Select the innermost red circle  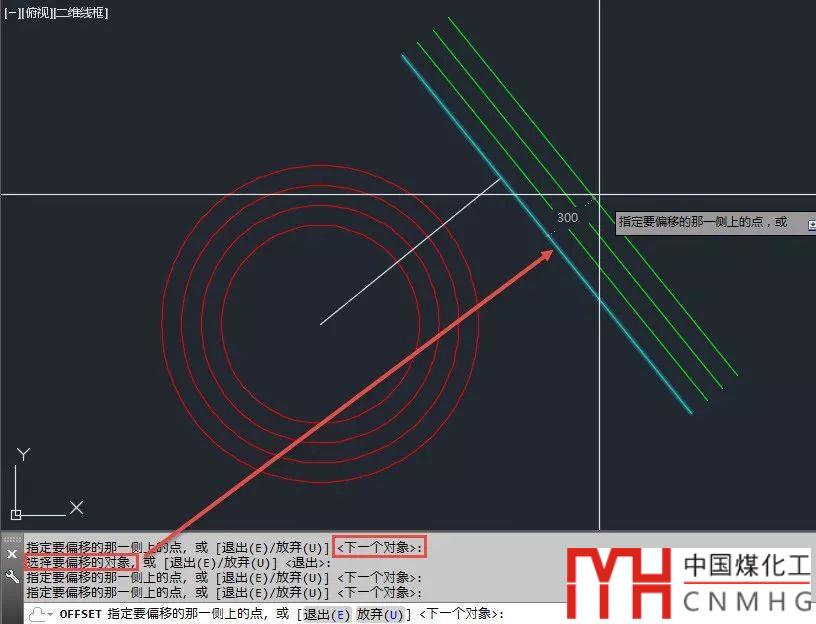click(320, 227)
